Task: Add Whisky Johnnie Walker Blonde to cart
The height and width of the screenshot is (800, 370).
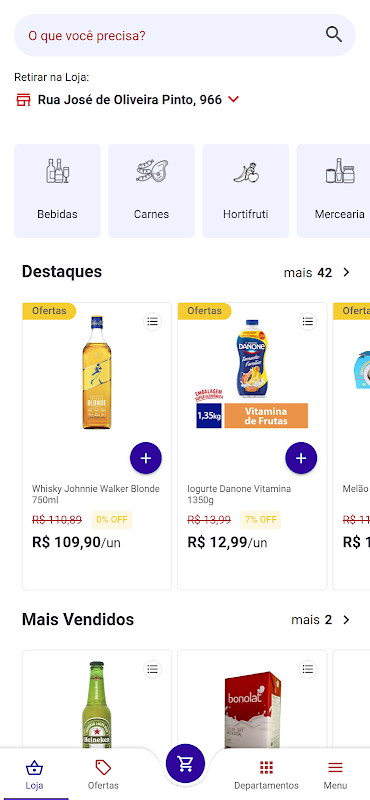Action: tap(146, 458)
